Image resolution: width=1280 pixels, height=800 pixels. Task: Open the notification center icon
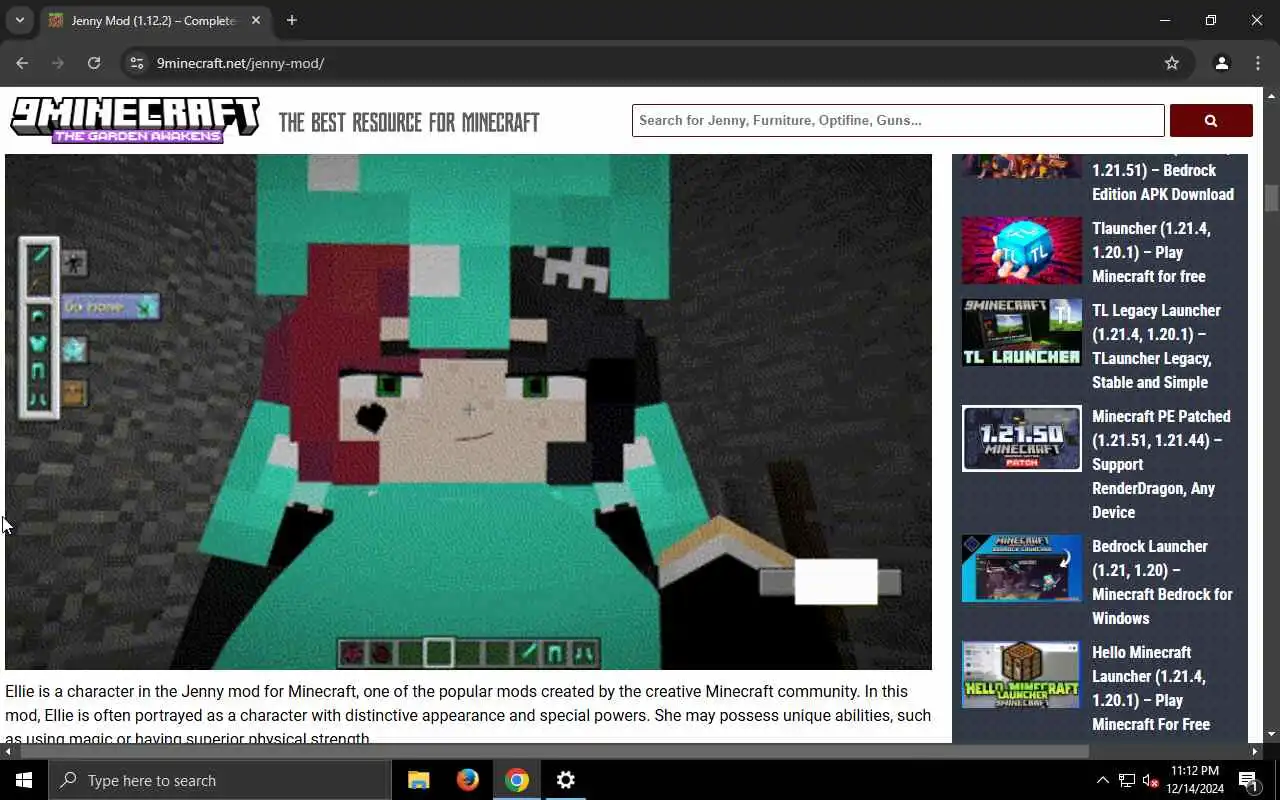coord(1249,780)
